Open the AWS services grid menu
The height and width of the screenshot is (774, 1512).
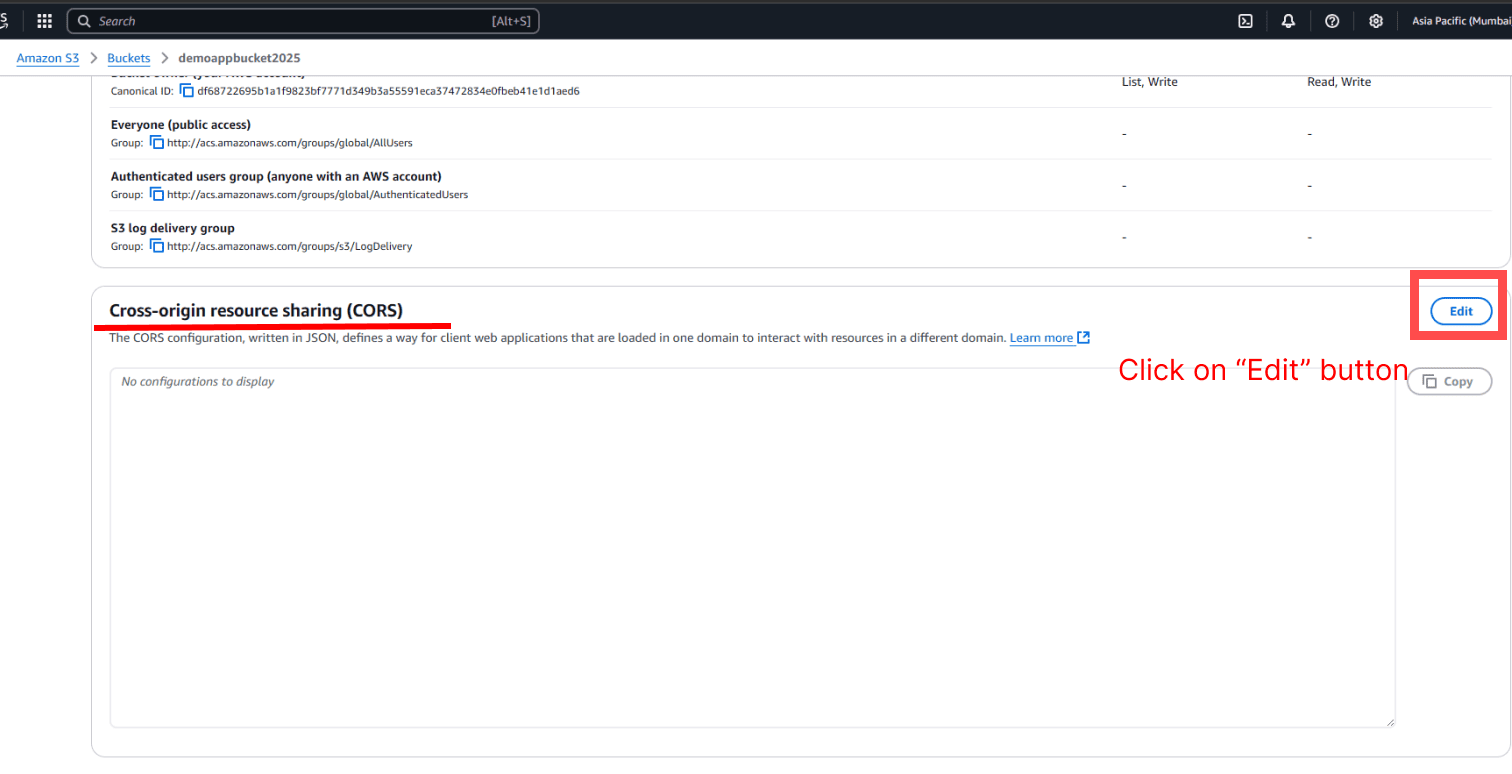coord(43,20)
